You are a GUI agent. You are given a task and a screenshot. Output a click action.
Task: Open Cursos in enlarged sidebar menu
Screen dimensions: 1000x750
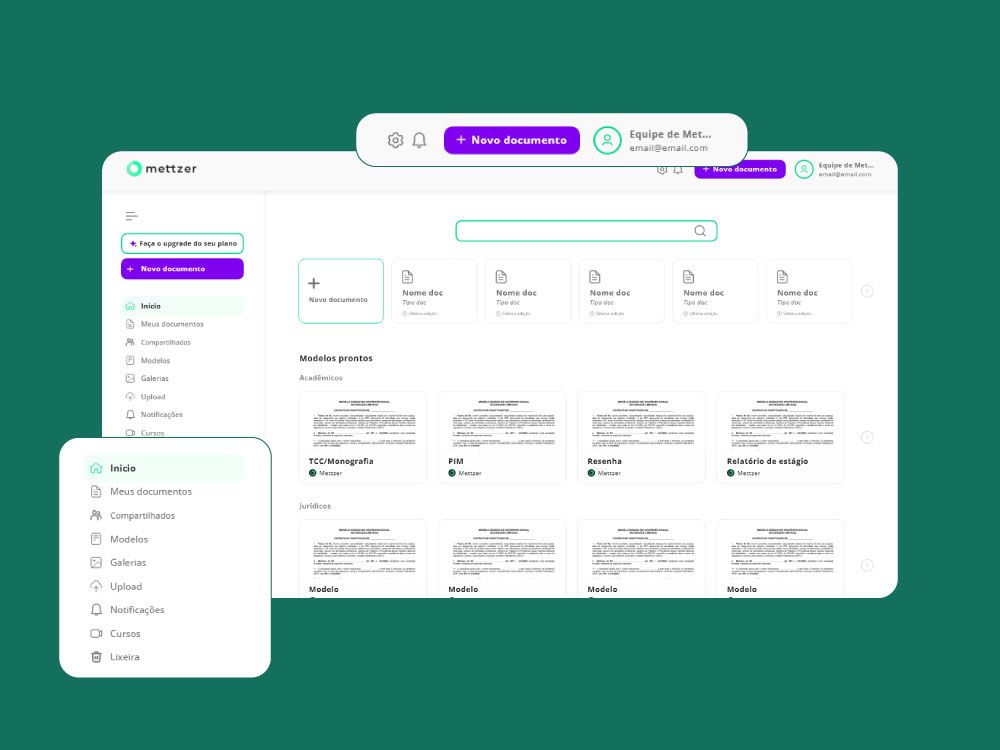point(124,633)
